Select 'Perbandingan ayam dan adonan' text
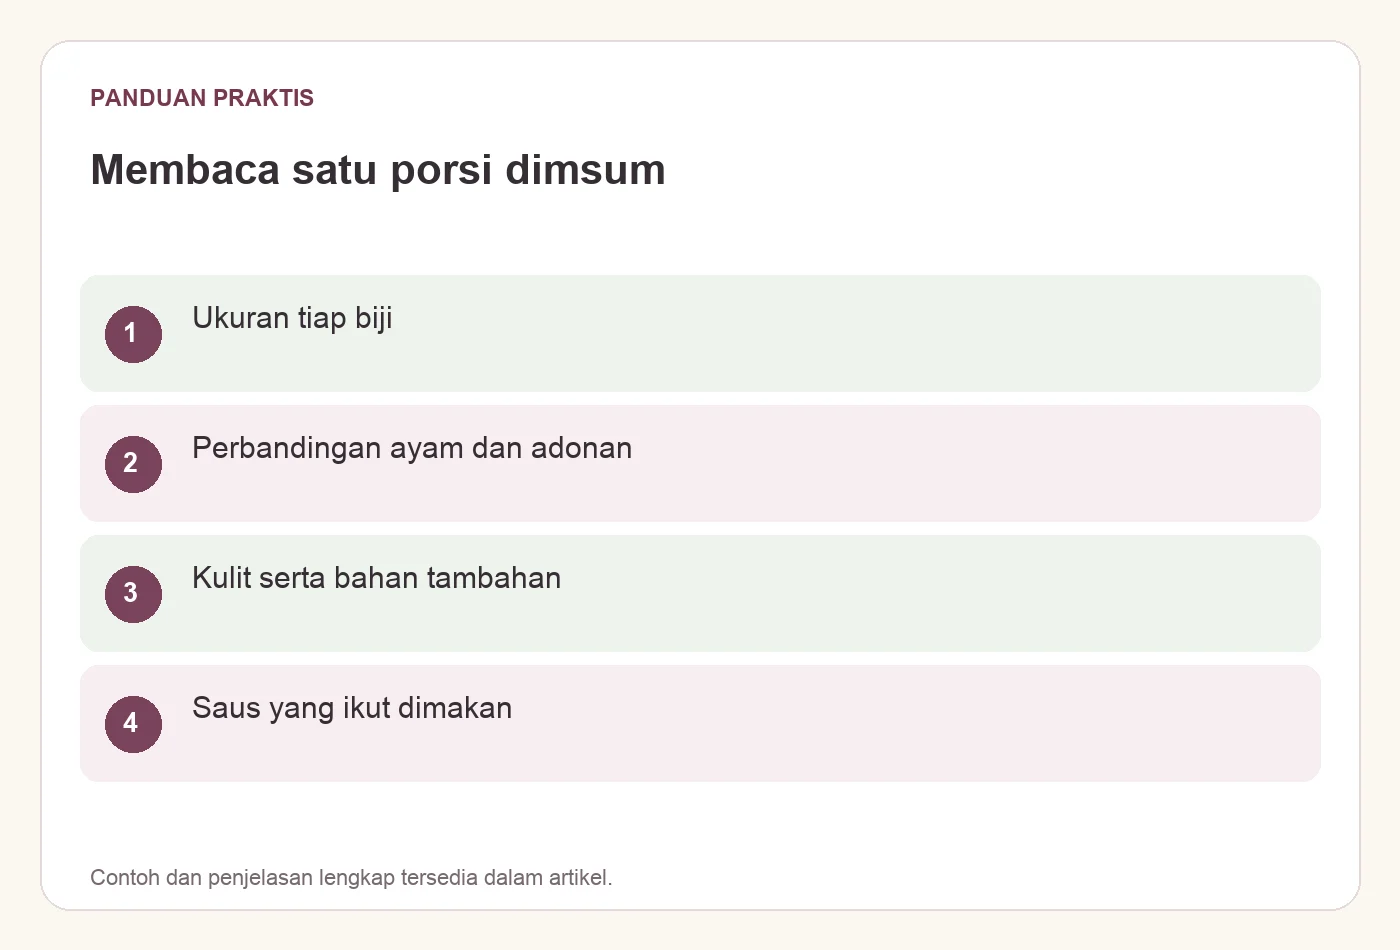1400x950 pixels. pyautogui.click(x=412, y=448)
